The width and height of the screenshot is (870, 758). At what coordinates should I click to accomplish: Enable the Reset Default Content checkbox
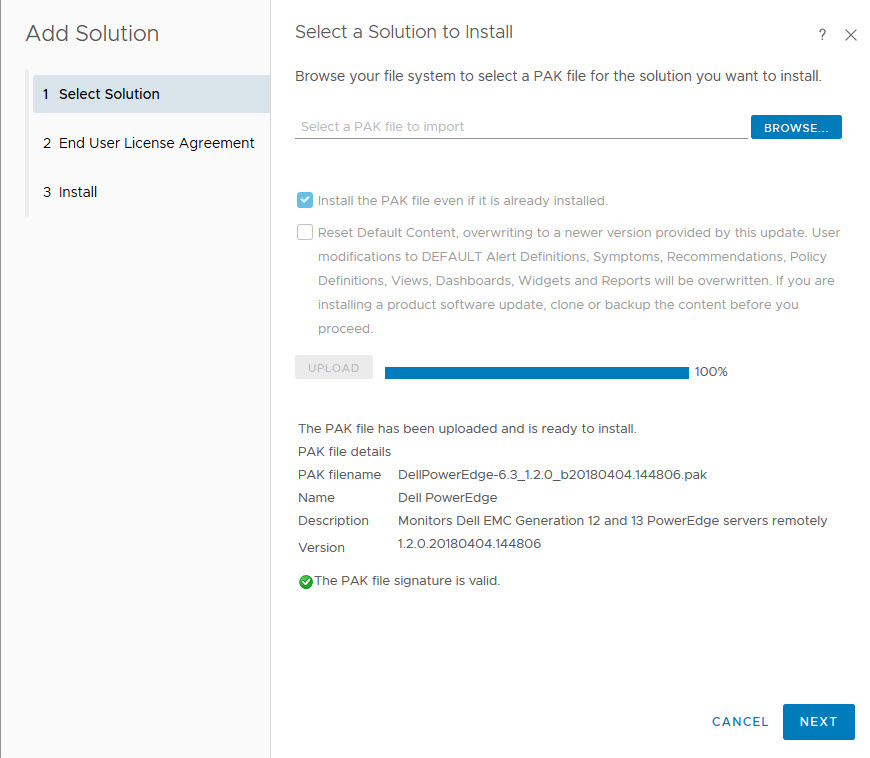pyautogui.click(x=305, y=233)
